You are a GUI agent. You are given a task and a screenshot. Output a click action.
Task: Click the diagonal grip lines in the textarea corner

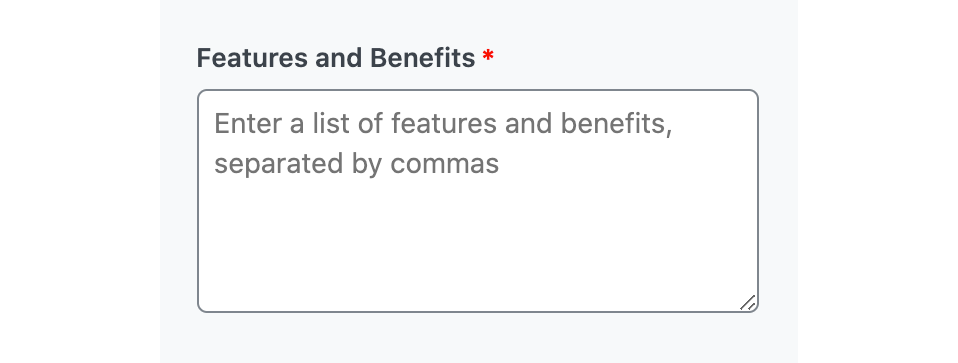[x=748, y=302]
